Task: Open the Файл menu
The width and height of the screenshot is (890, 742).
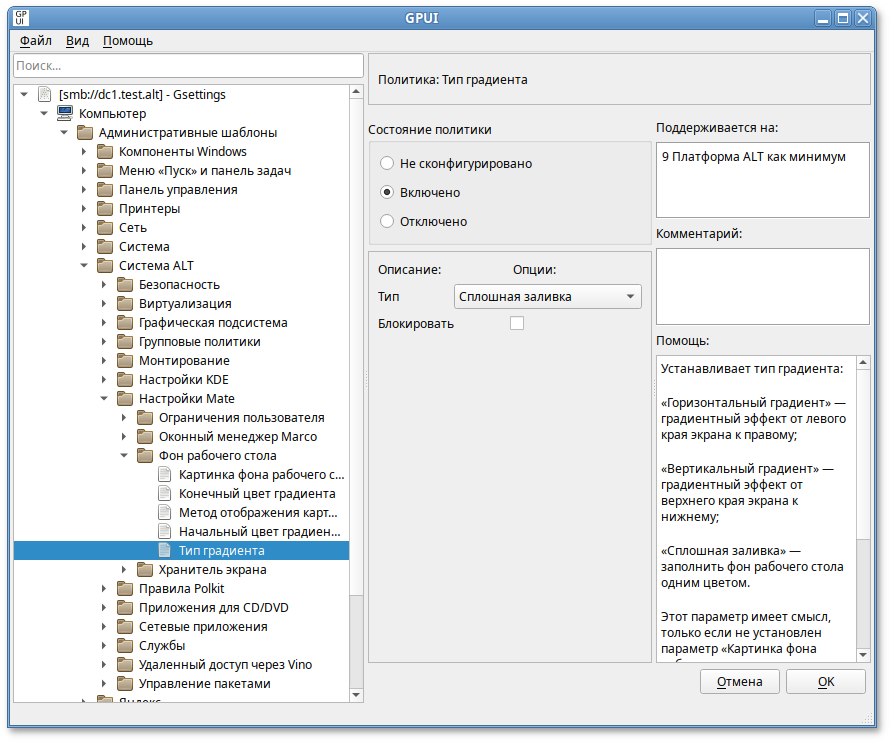Action: pos(35,41)
